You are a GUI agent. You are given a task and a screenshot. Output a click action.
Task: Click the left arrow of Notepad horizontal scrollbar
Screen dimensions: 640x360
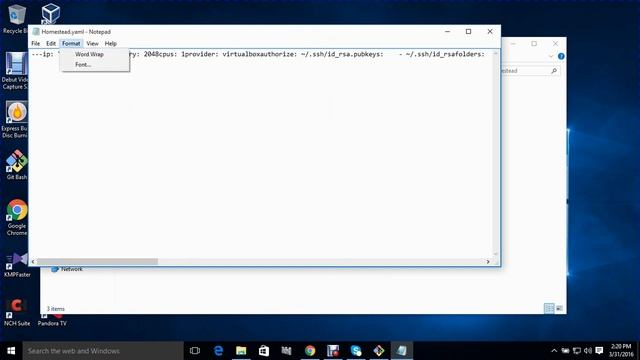(33, 262)
